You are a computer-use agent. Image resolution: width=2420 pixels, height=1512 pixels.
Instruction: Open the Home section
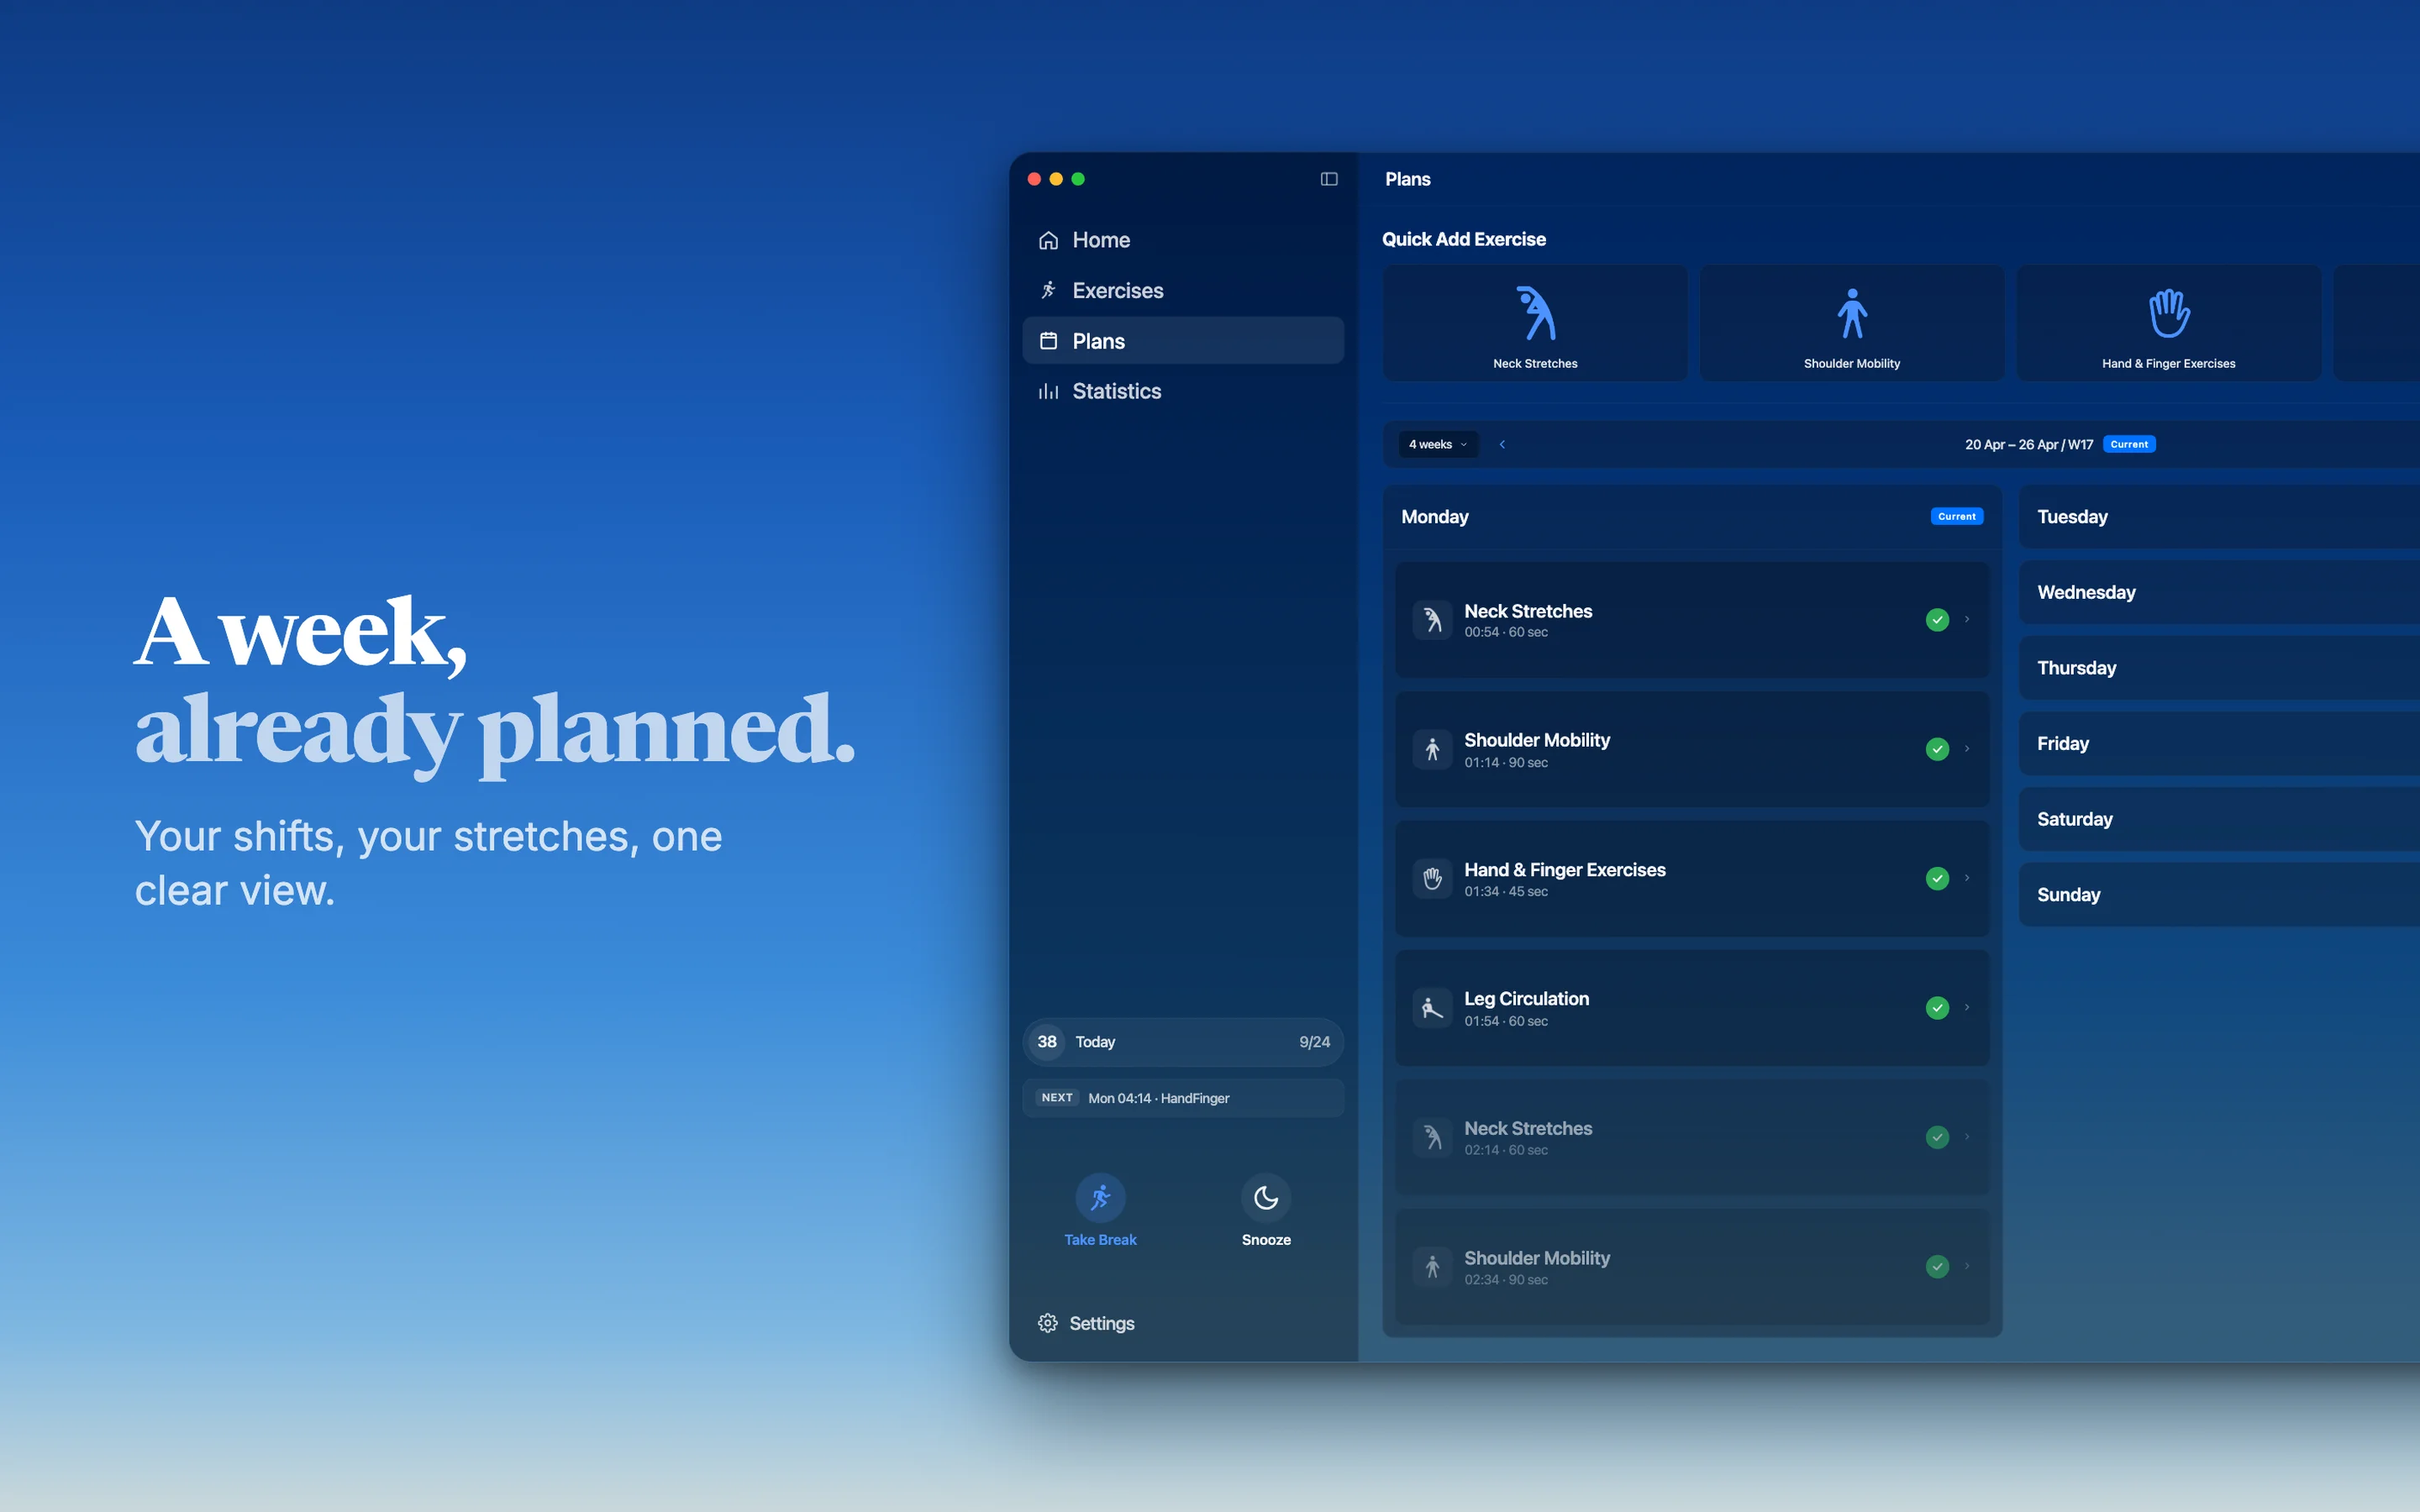click(x=1183, y=240)
